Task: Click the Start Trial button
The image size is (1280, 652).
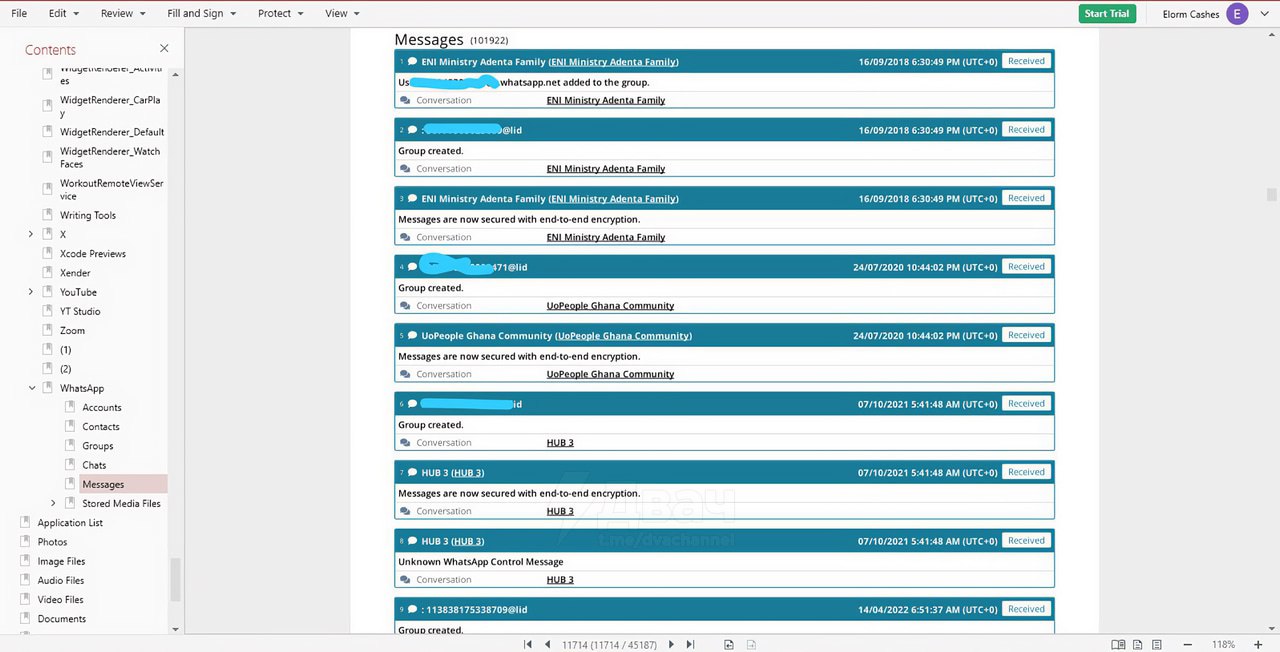Action: click(1107, 14)
